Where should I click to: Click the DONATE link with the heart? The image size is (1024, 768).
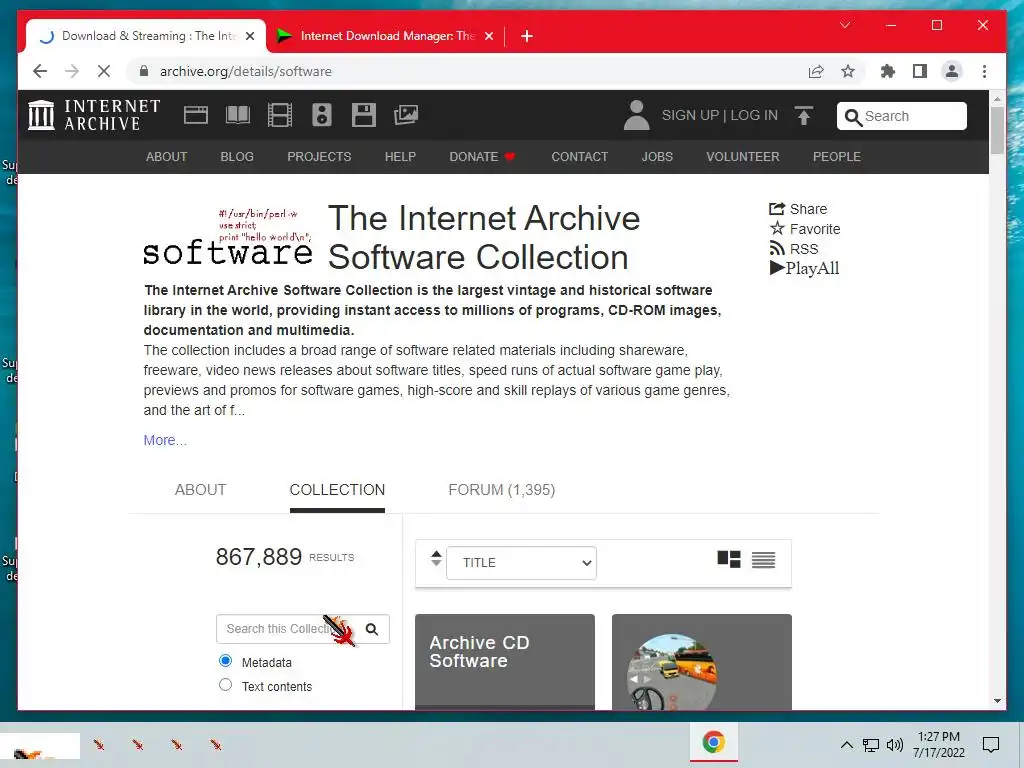click(482, 157)
